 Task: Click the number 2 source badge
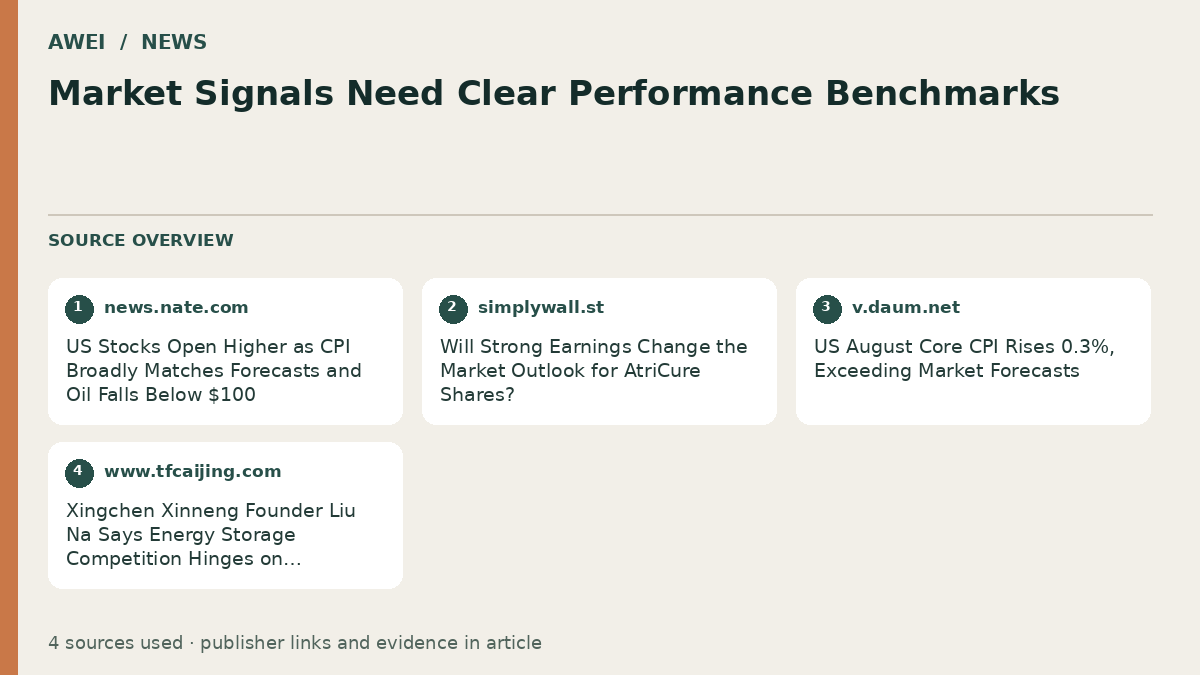(453, 309)
